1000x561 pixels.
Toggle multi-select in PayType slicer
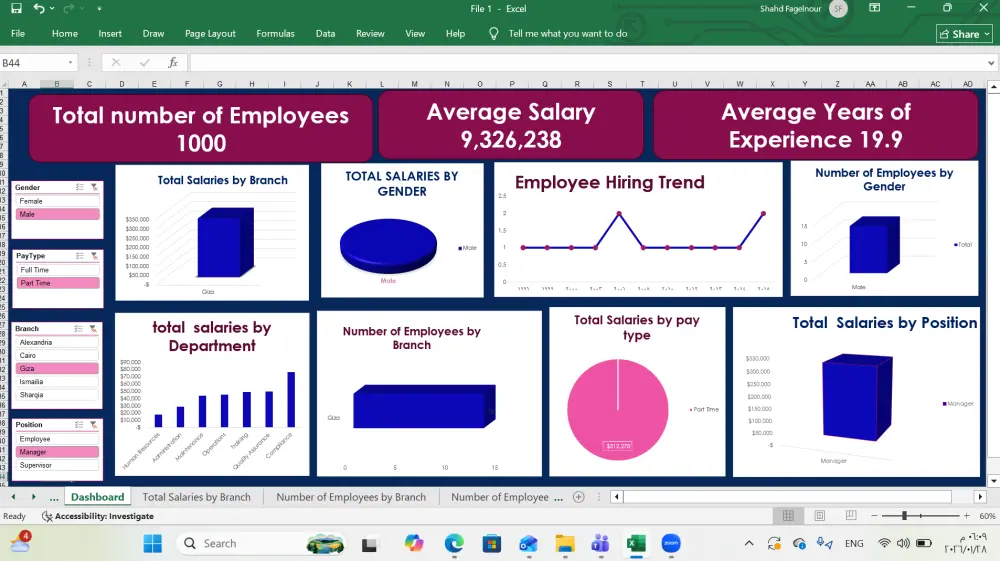[80, 256]
